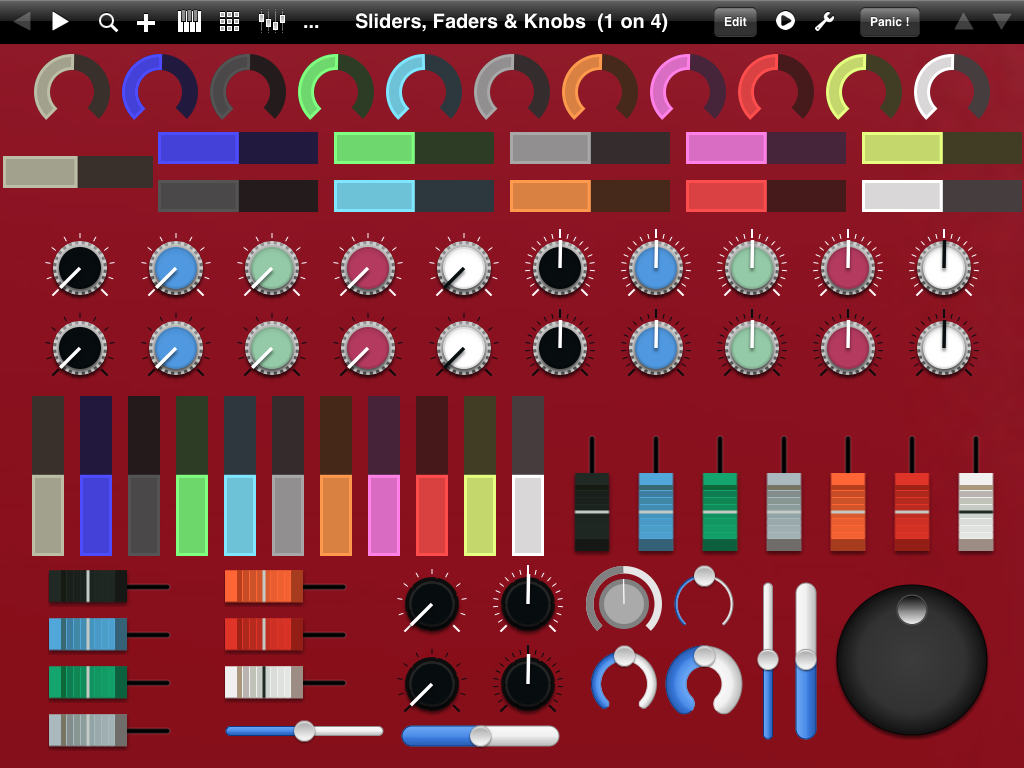Select the grid layout icon

[228, 21]
